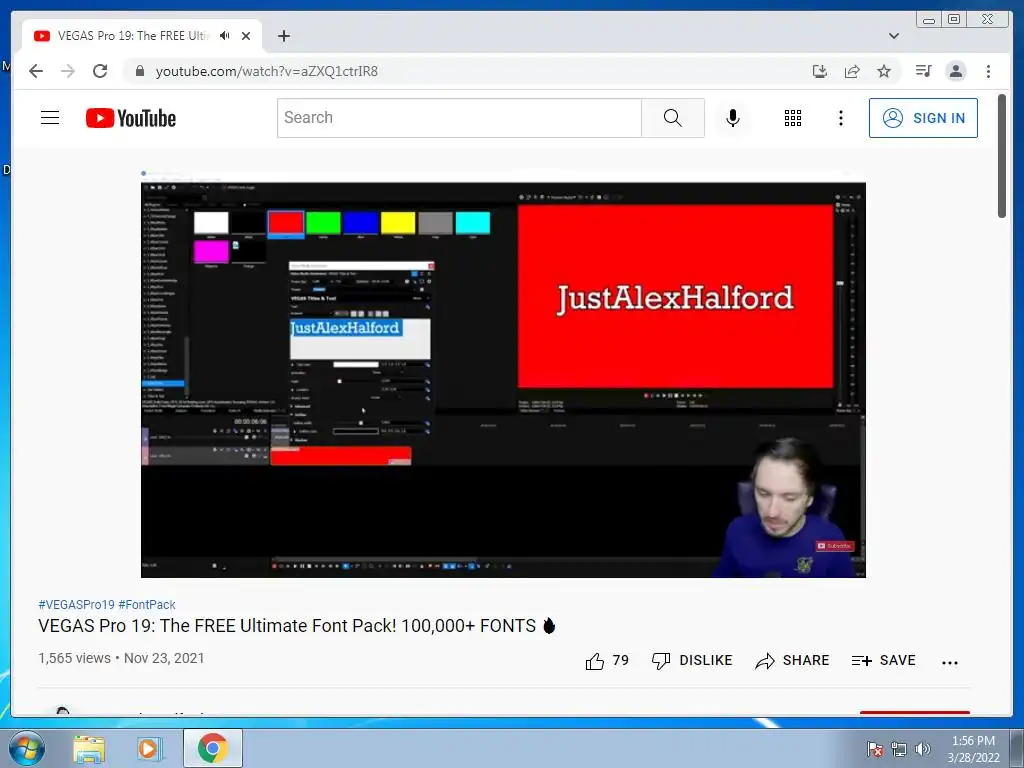
Task: Open the SHARE dialog
Action: pyautogui.click(x=792, y=661)
